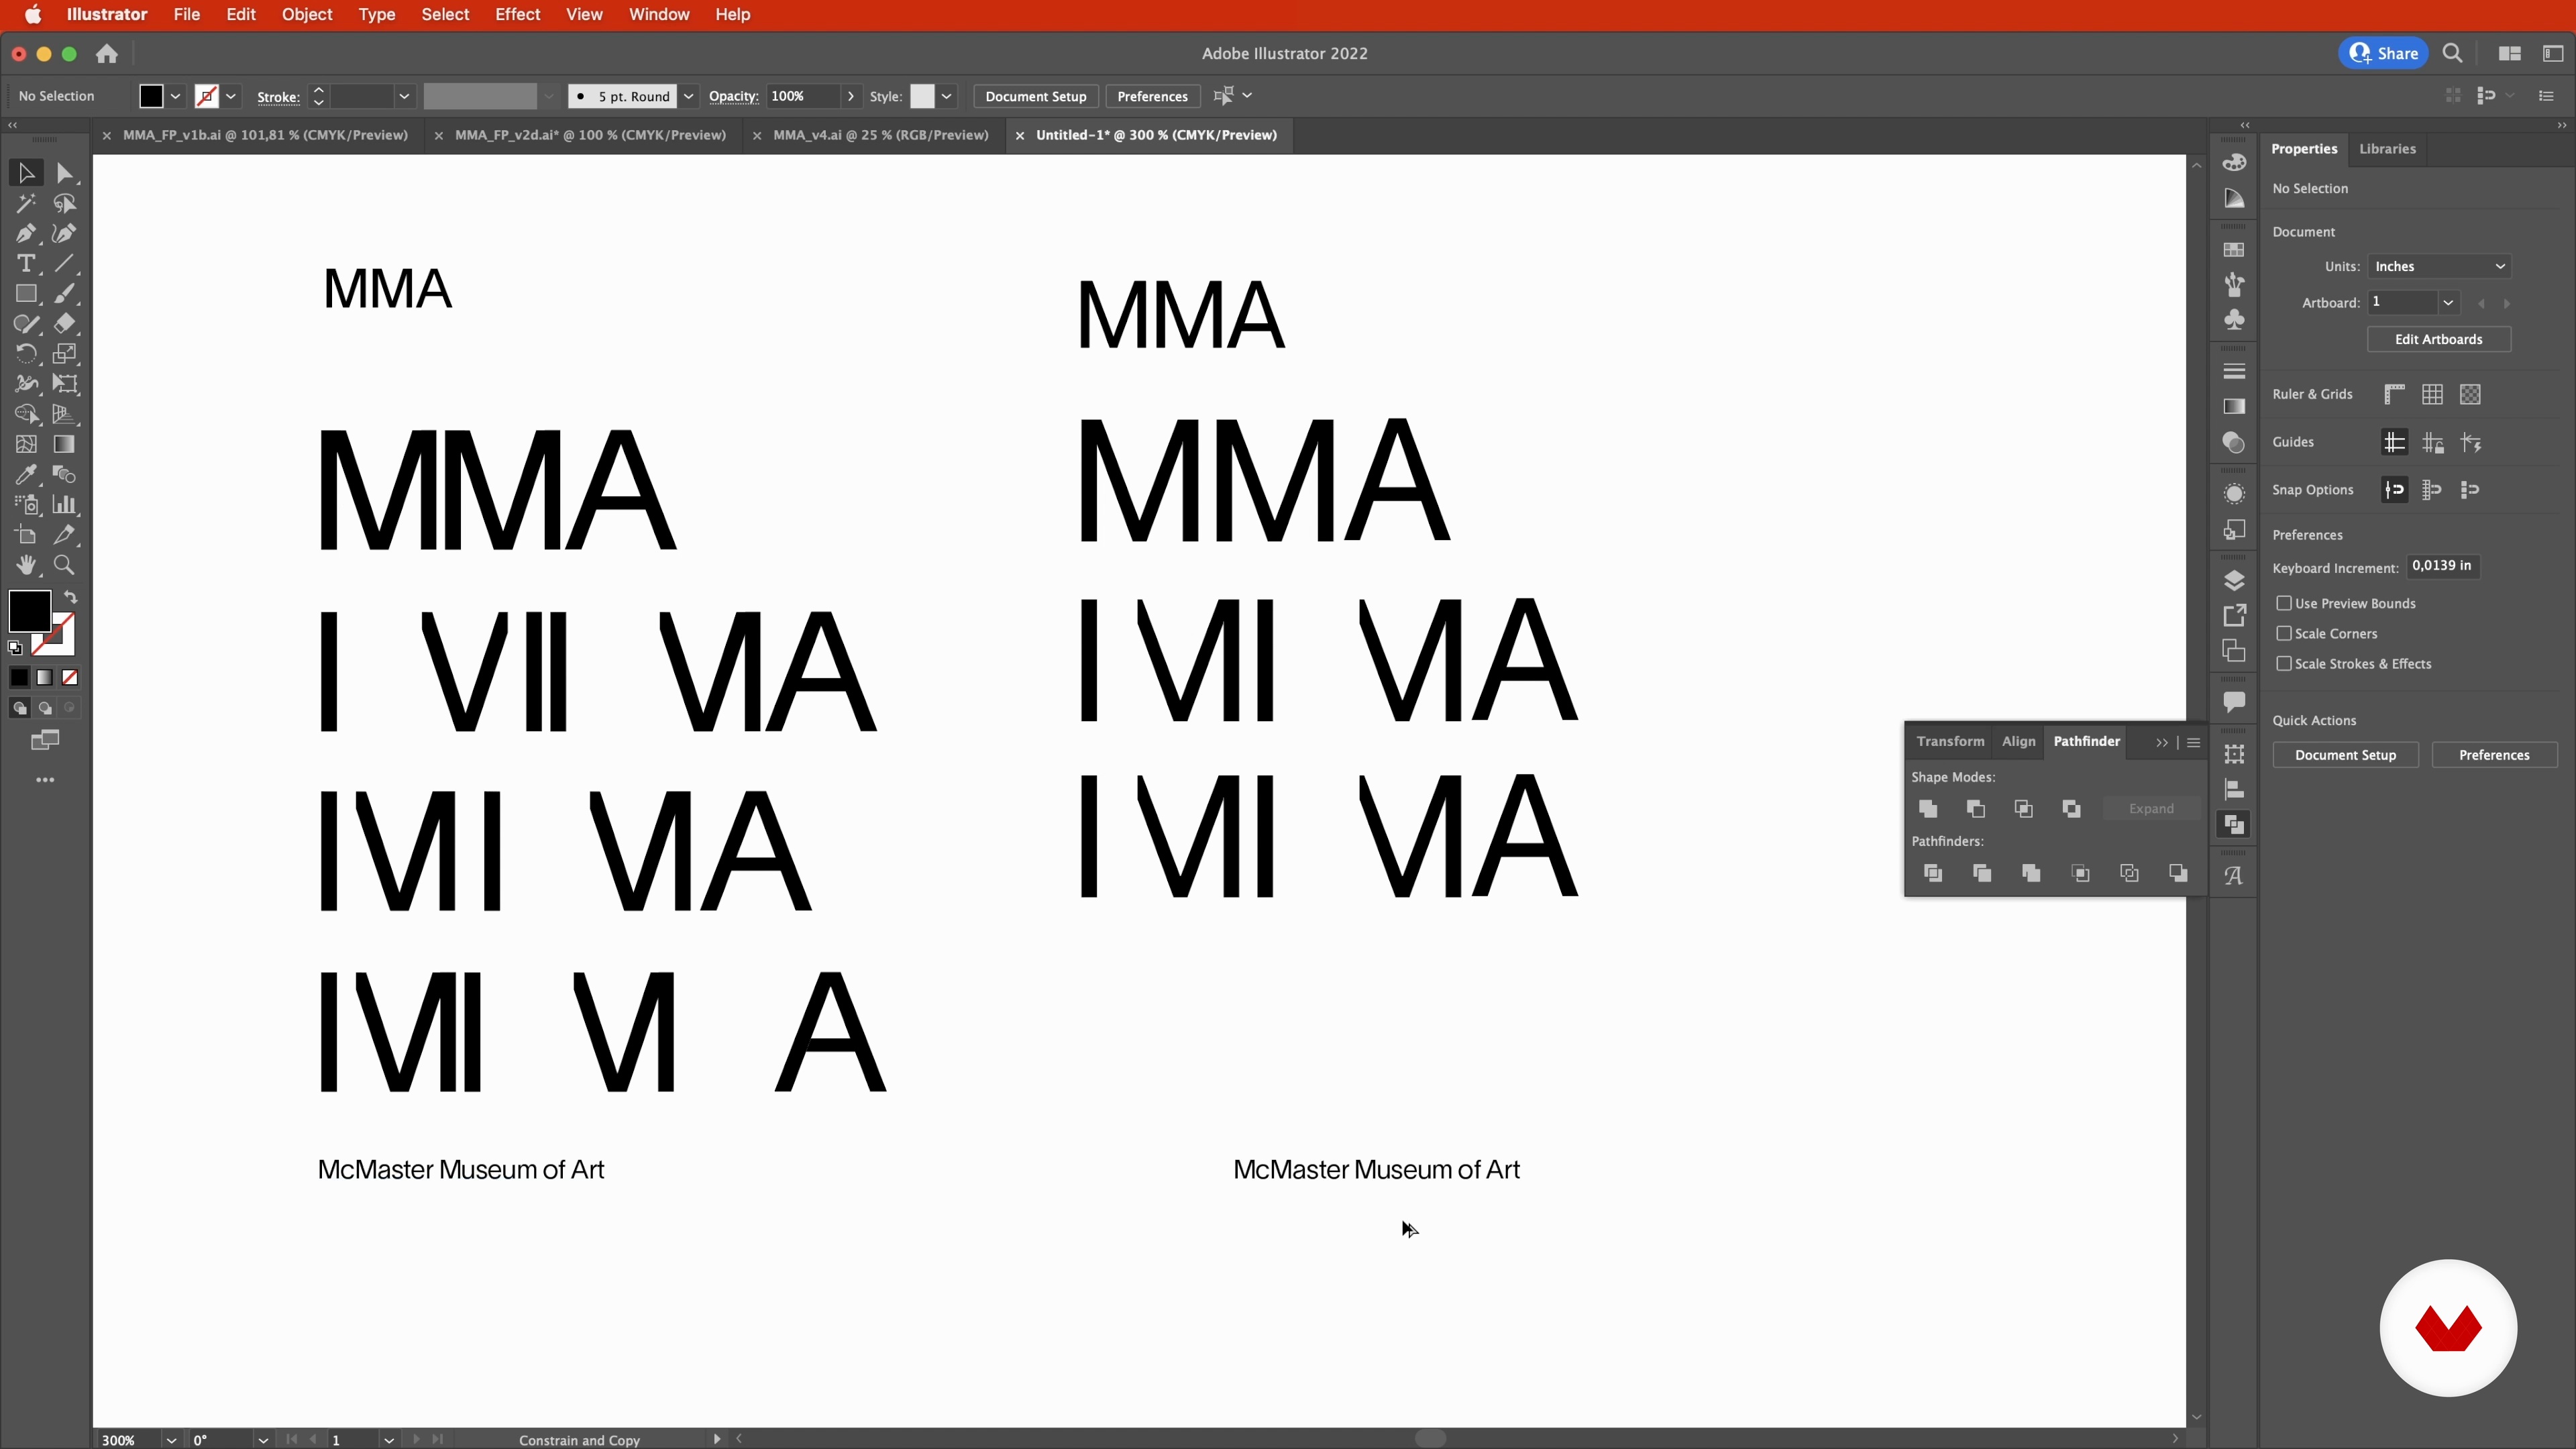Viewport: 2576px width, 1449px height.
Task: Select the Selection tool arrow
Action: pyautogui.click(x=26, y=173)
